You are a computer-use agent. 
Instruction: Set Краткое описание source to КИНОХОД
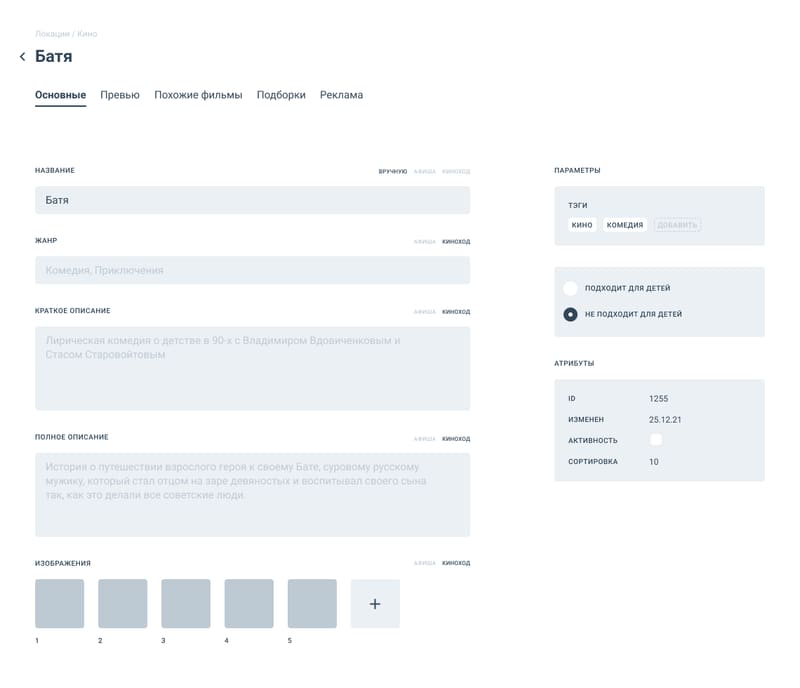click(456, 311)
